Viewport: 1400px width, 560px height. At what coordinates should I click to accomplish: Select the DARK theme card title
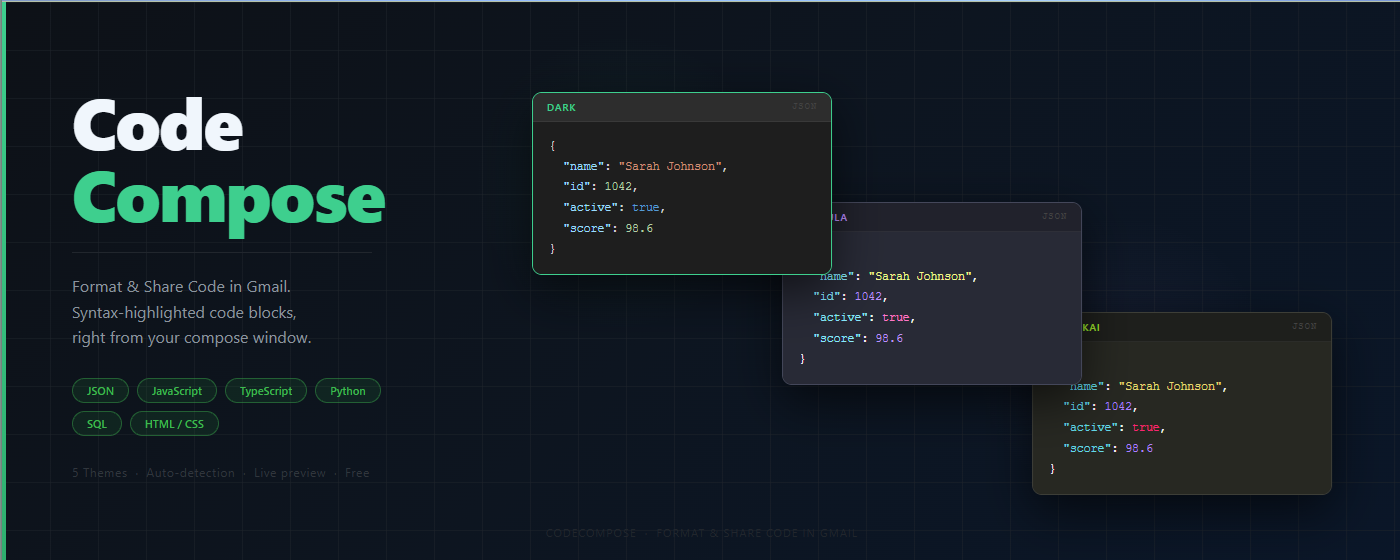coord(561,107)
